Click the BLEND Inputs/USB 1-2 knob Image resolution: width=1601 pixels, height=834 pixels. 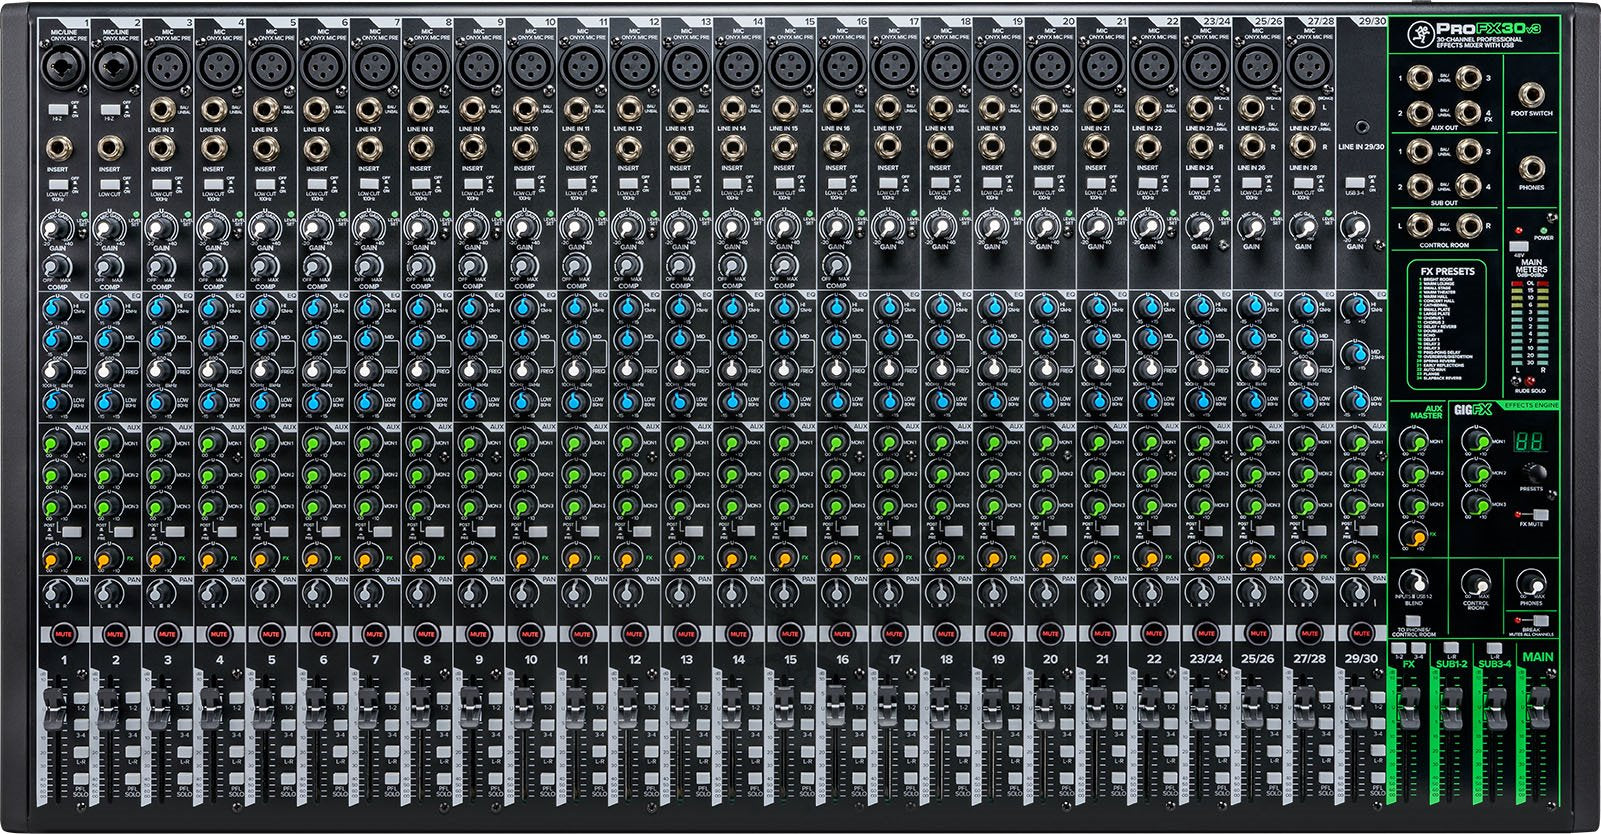click(x=1413, y=584)
